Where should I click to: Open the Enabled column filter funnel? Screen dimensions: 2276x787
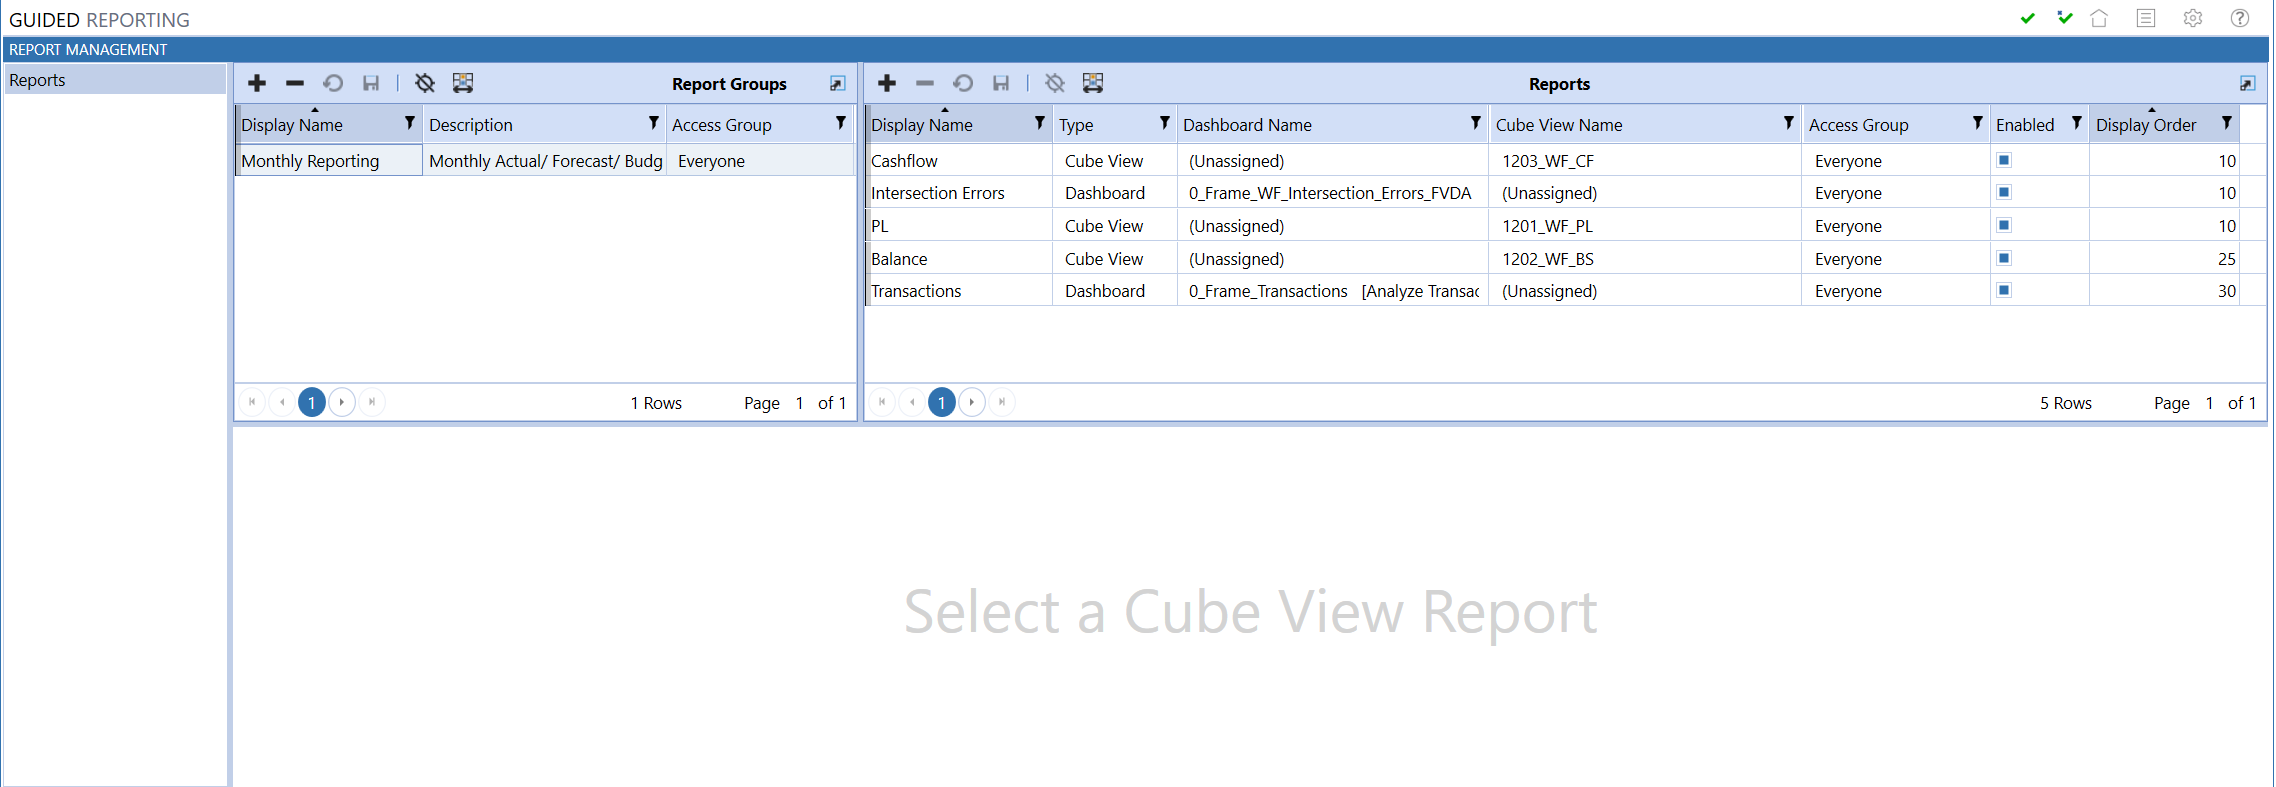[2077, 123]
